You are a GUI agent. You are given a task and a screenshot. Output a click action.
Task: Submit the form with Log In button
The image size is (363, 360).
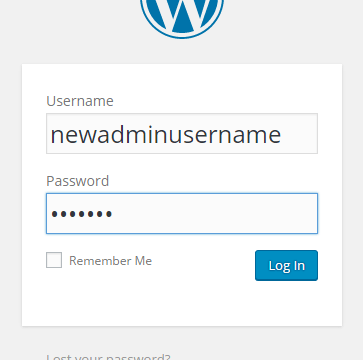[286, 265]
